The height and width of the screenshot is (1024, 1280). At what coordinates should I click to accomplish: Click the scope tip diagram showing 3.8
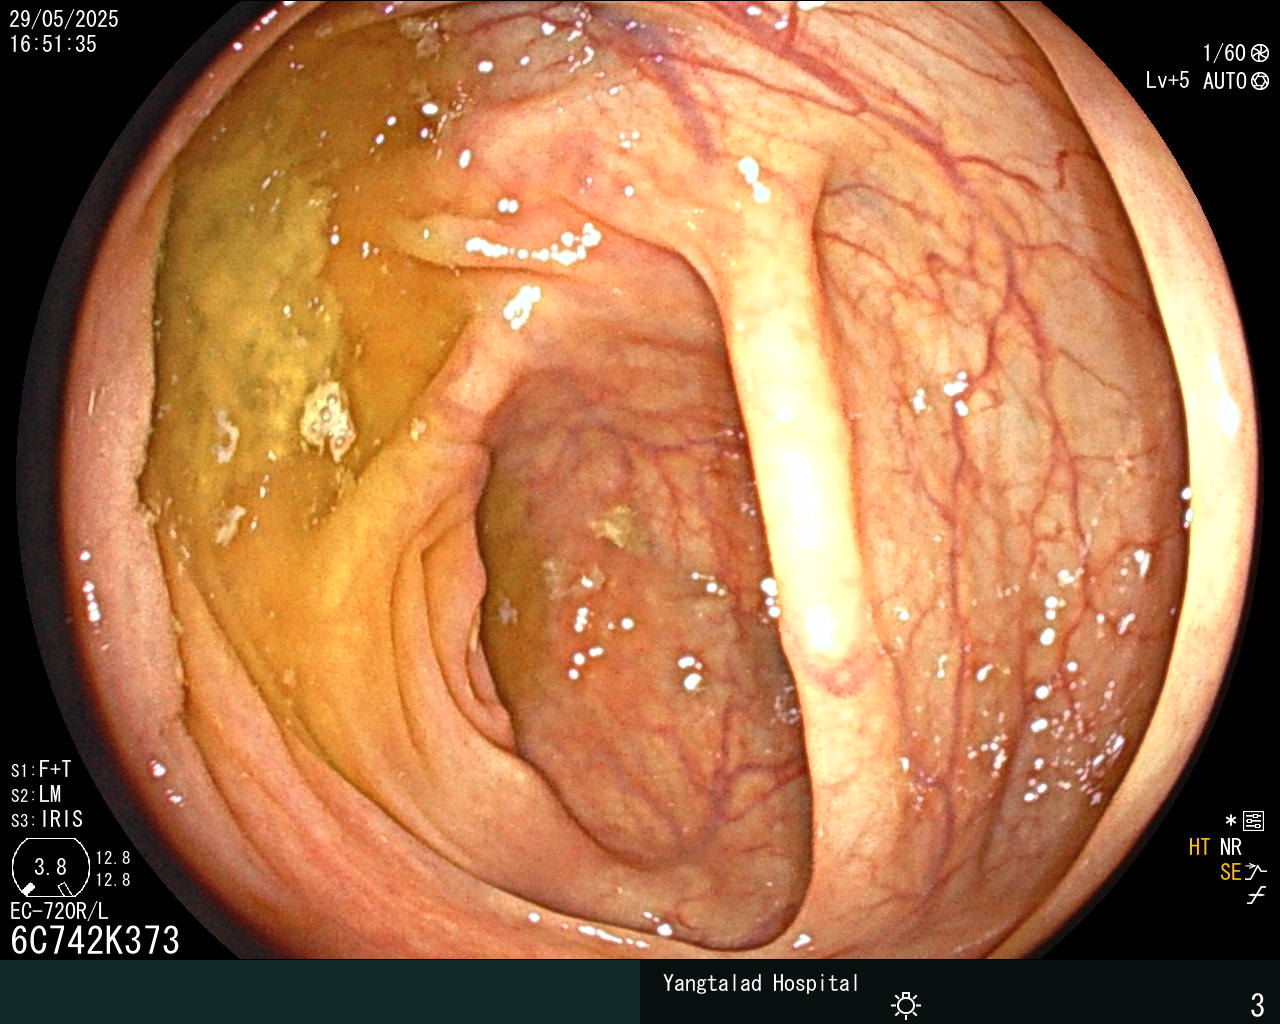(x=50, y=866)
